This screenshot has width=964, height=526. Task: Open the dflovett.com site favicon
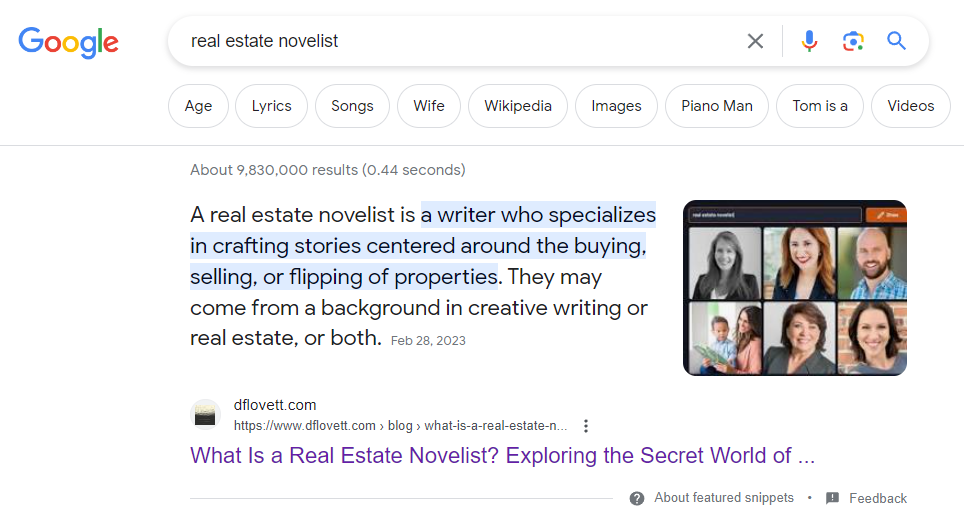[x=205, y=415]
